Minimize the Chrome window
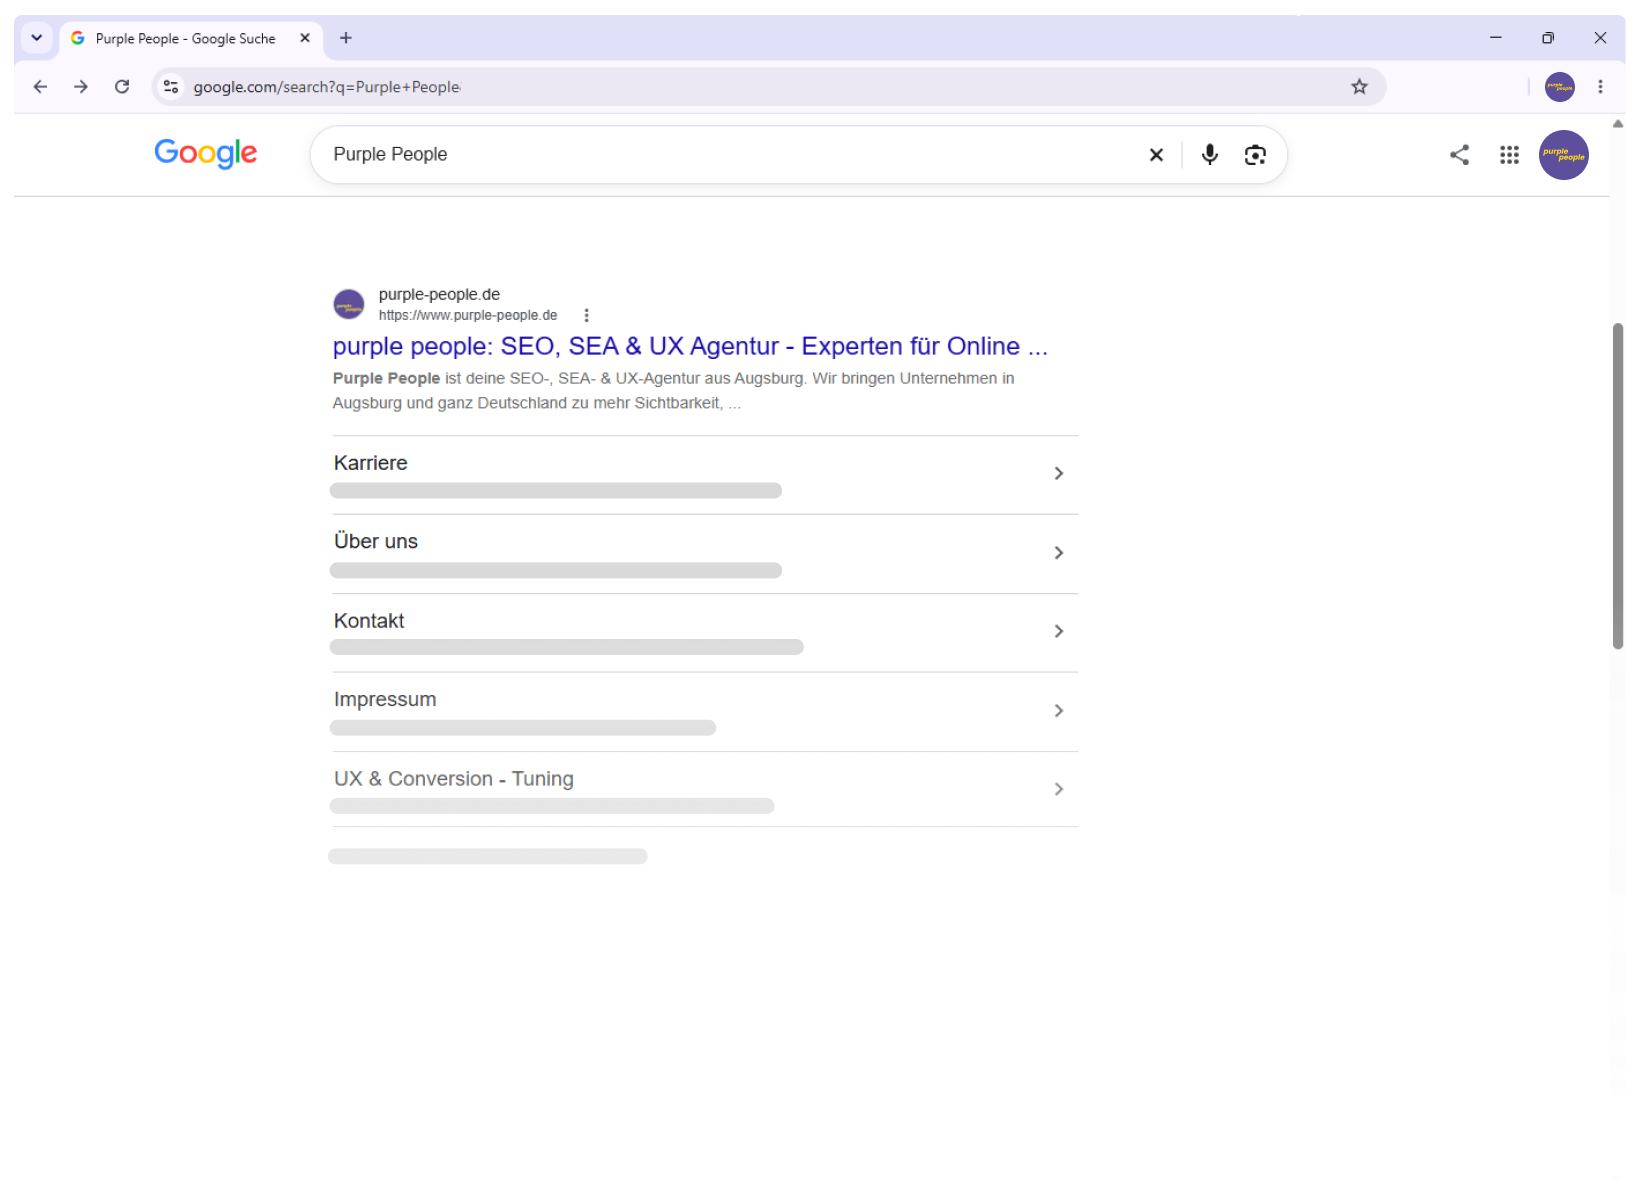 coord(1496,38)
